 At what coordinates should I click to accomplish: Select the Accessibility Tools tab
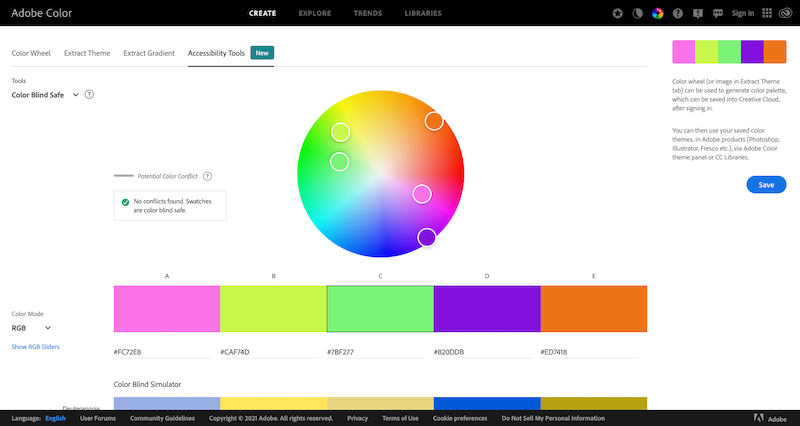[216, 53]
